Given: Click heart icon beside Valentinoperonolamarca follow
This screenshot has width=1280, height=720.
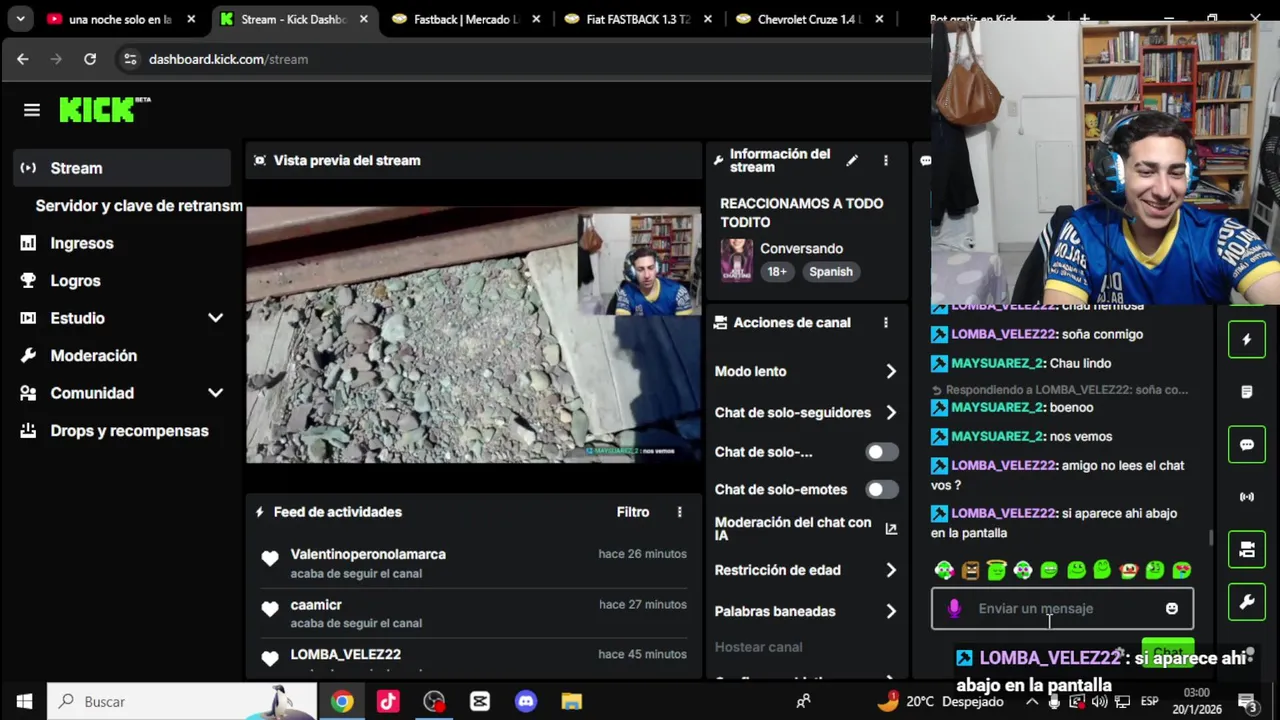Looking at the screenshot, I should click(269, 559).
